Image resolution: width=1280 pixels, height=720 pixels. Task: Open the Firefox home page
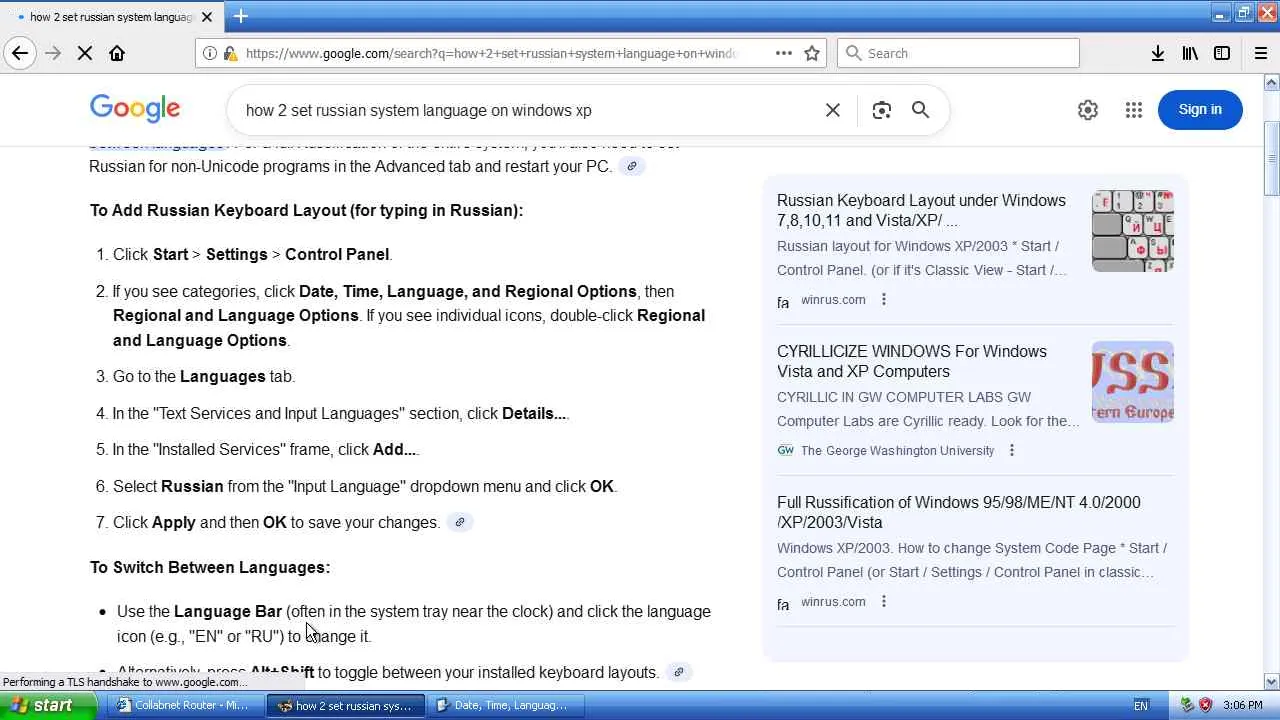[117, 53]
